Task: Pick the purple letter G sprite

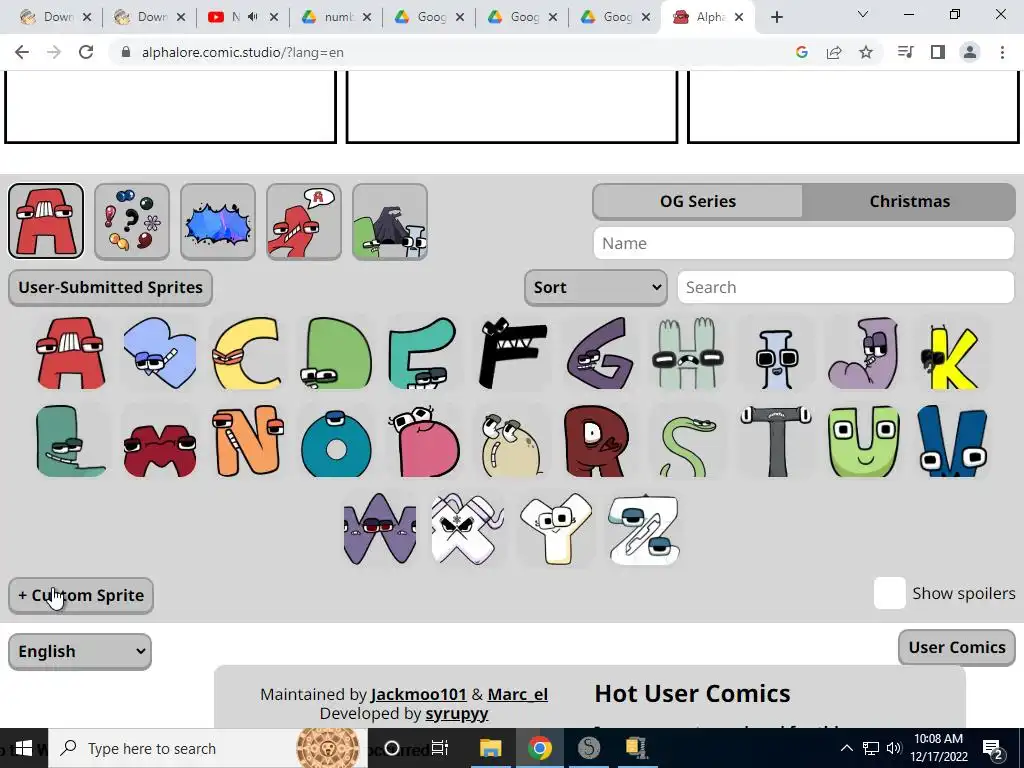Action: tap(600, 353)
